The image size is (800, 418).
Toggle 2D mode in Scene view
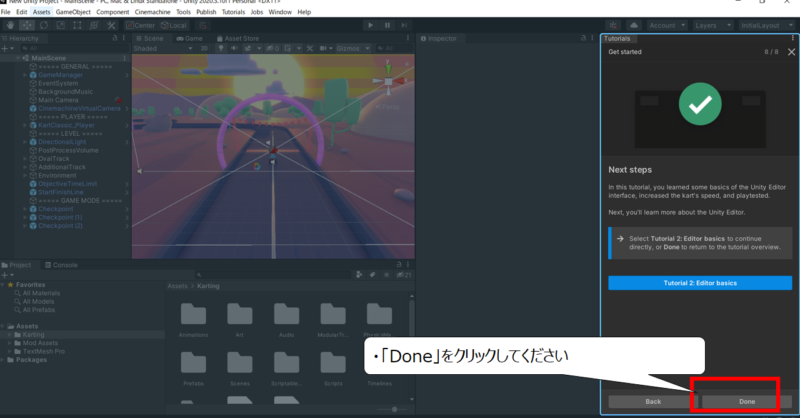pos(204,48)
